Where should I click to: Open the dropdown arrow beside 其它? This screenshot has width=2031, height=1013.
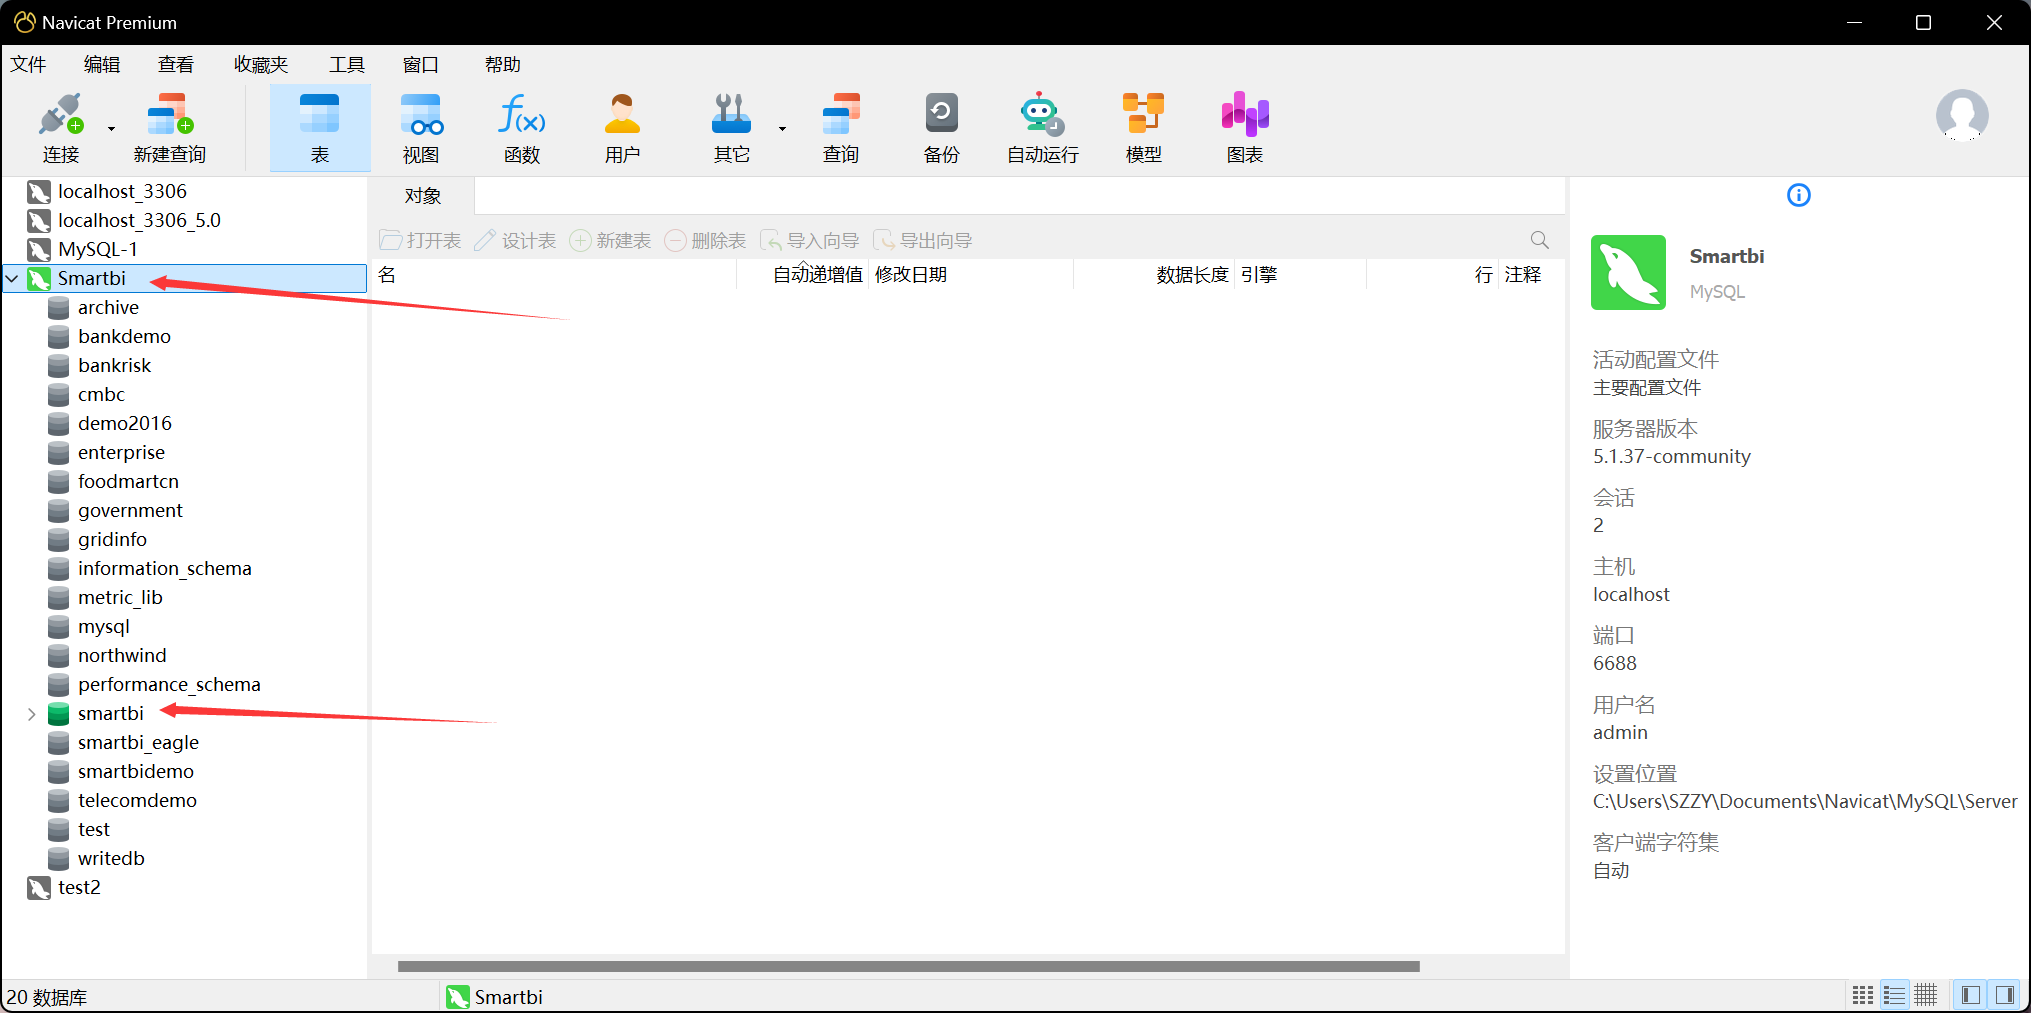tap(782, 129)
